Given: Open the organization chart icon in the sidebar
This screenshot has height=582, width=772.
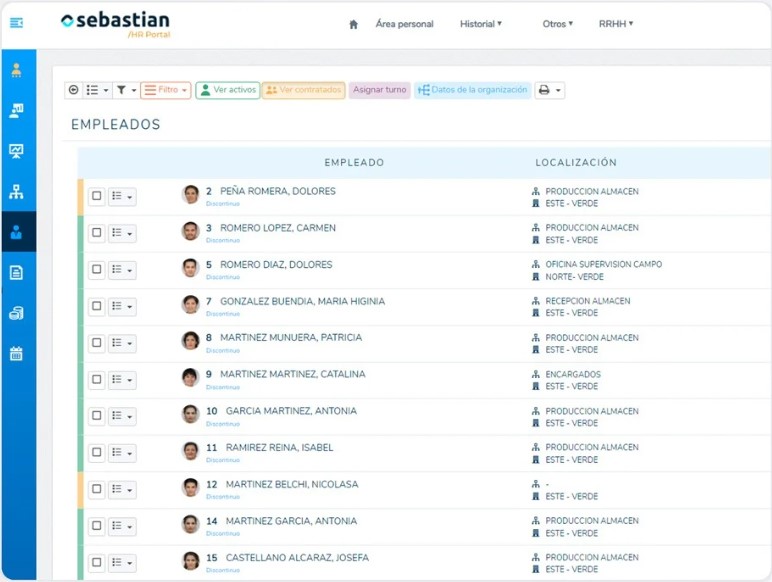Looking at the screenshot, I should [16, 192].
